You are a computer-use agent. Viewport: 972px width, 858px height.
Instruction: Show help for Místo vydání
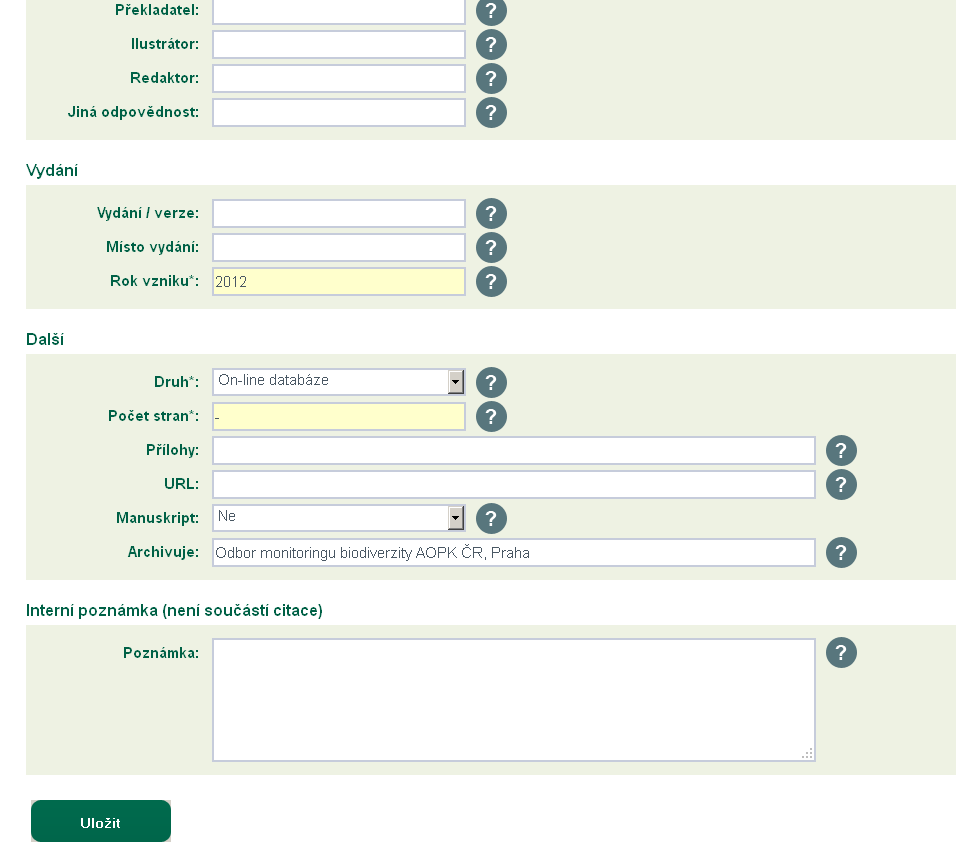point(491,248)
